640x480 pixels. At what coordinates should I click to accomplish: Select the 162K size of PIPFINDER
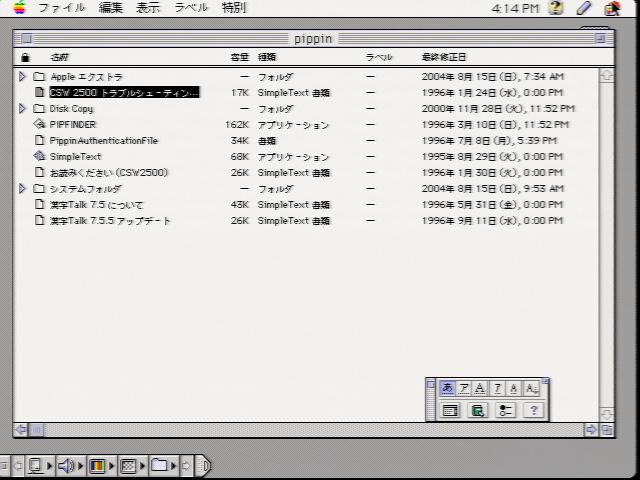click(237, 124)
